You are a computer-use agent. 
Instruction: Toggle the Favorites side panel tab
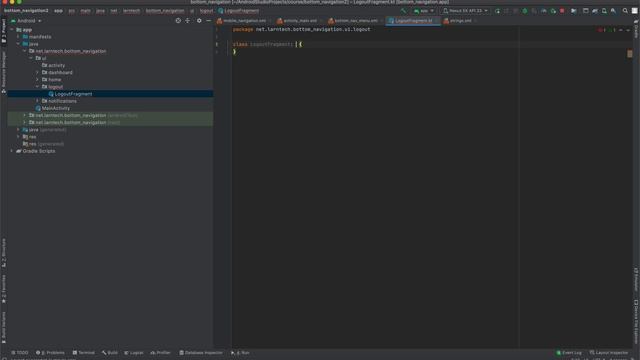[x=4, y=289]
